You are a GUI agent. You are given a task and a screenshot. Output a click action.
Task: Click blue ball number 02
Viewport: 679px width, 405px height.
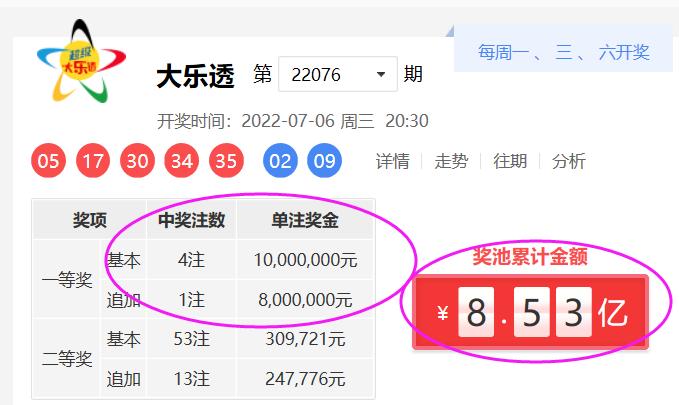(x=280, y=161)
